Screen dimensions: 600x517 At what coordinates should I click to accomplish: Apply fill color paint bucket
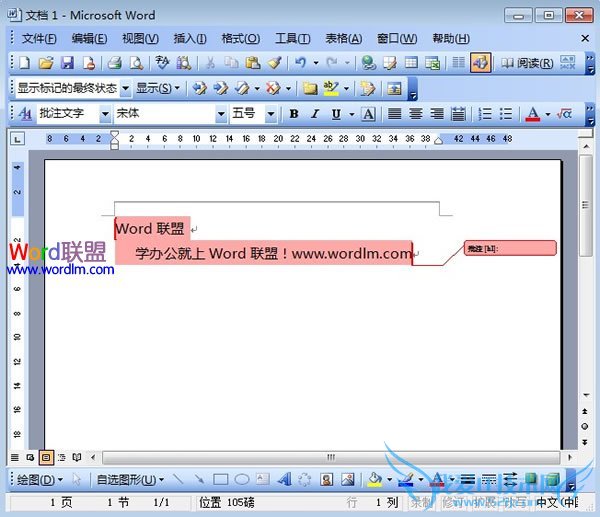point(375,479)
